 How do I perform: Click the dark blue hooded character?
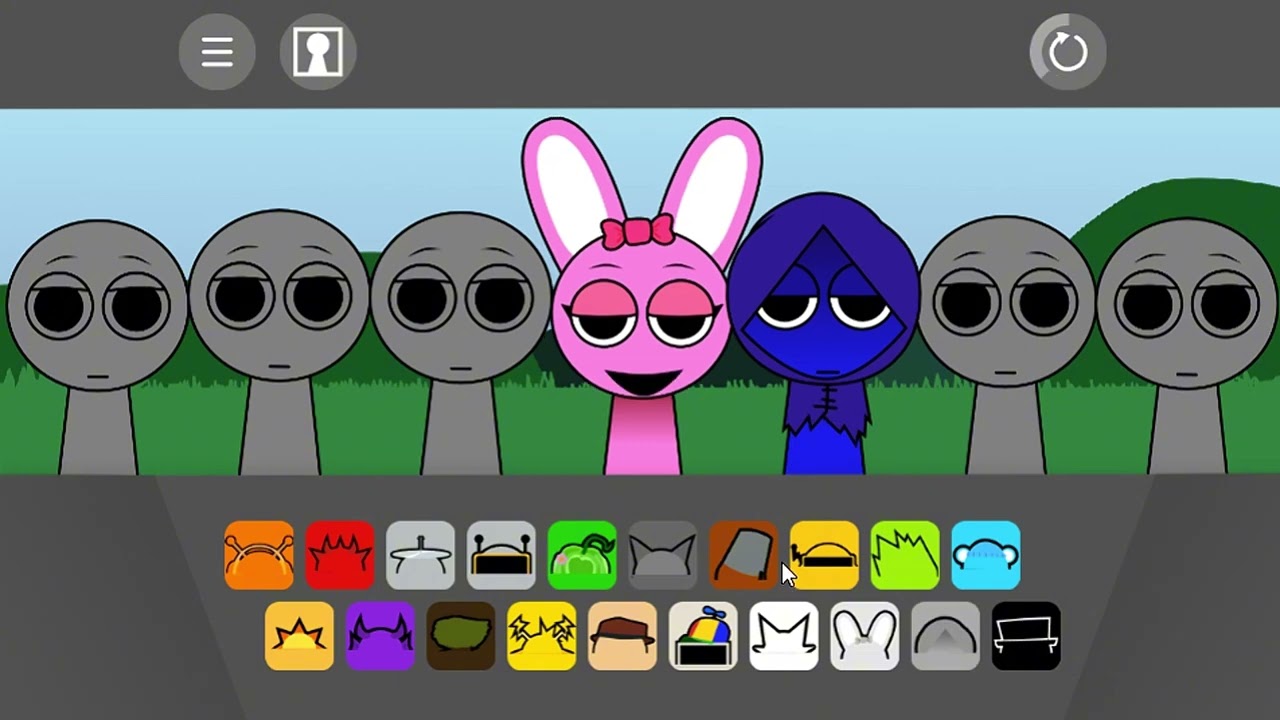pos(822,335)
